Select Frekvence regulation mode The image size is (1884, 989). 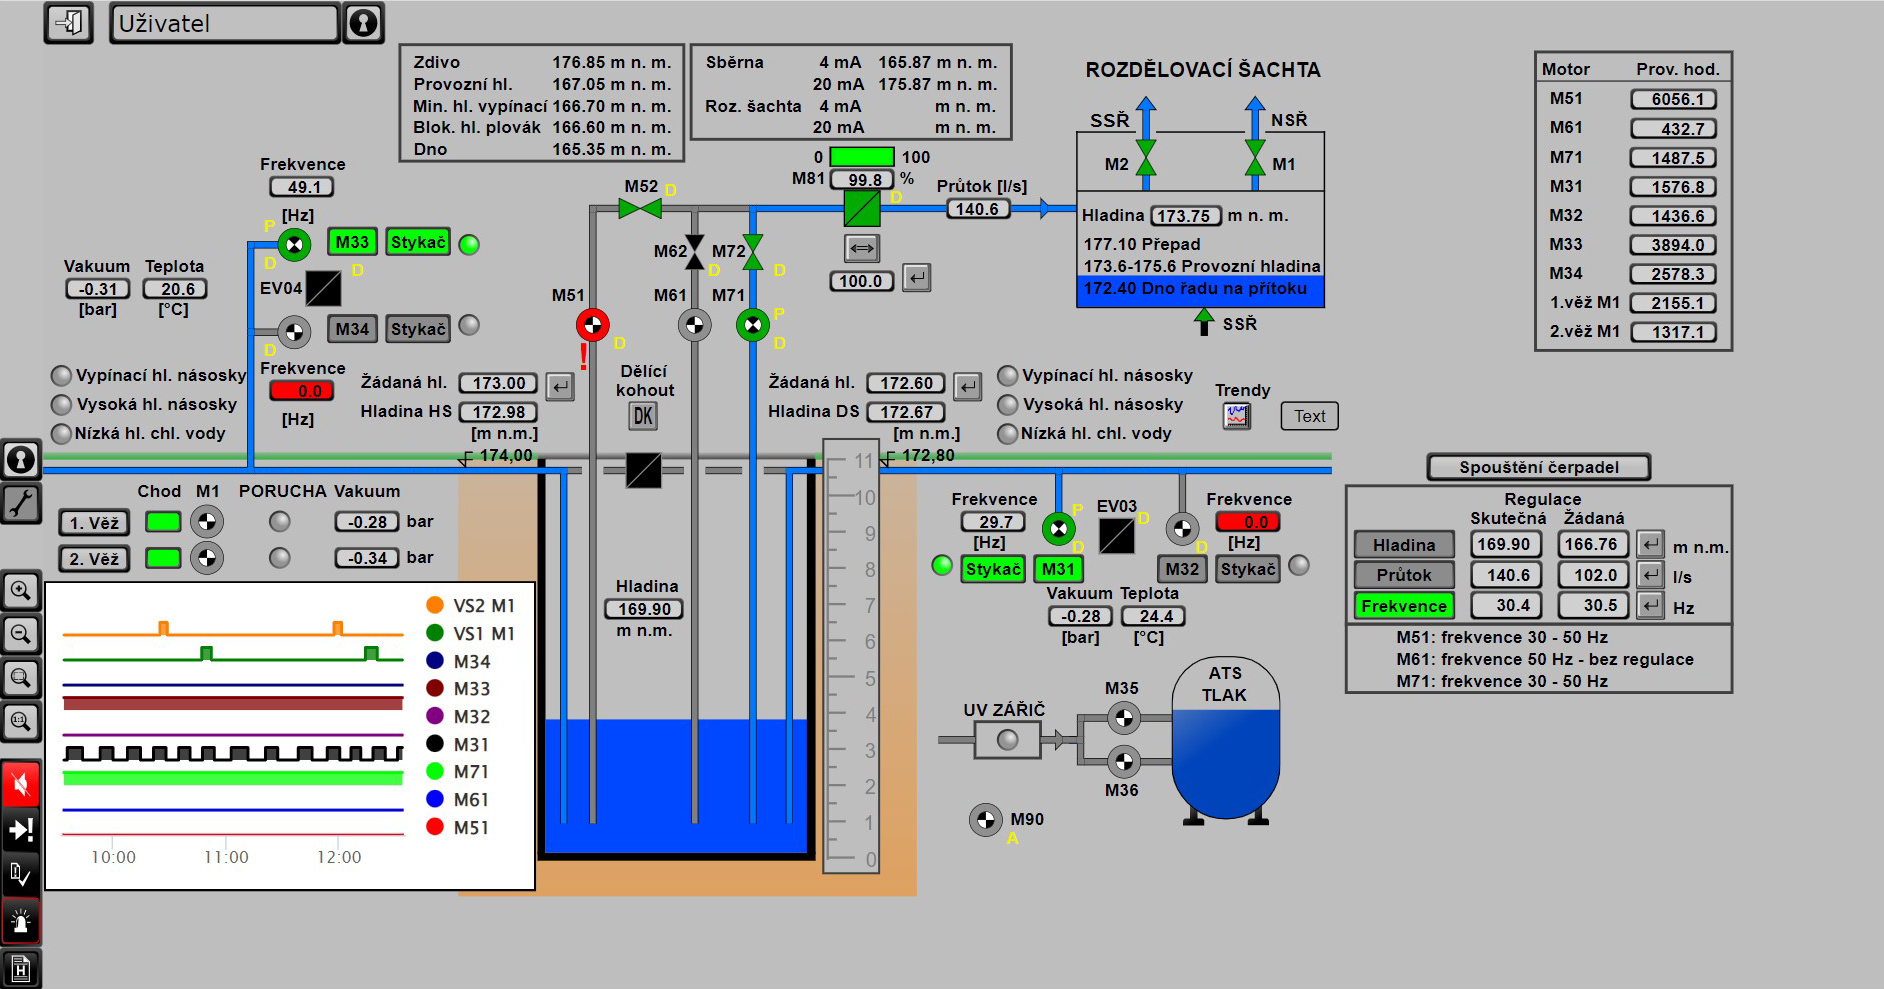(x=1403, y=606)
